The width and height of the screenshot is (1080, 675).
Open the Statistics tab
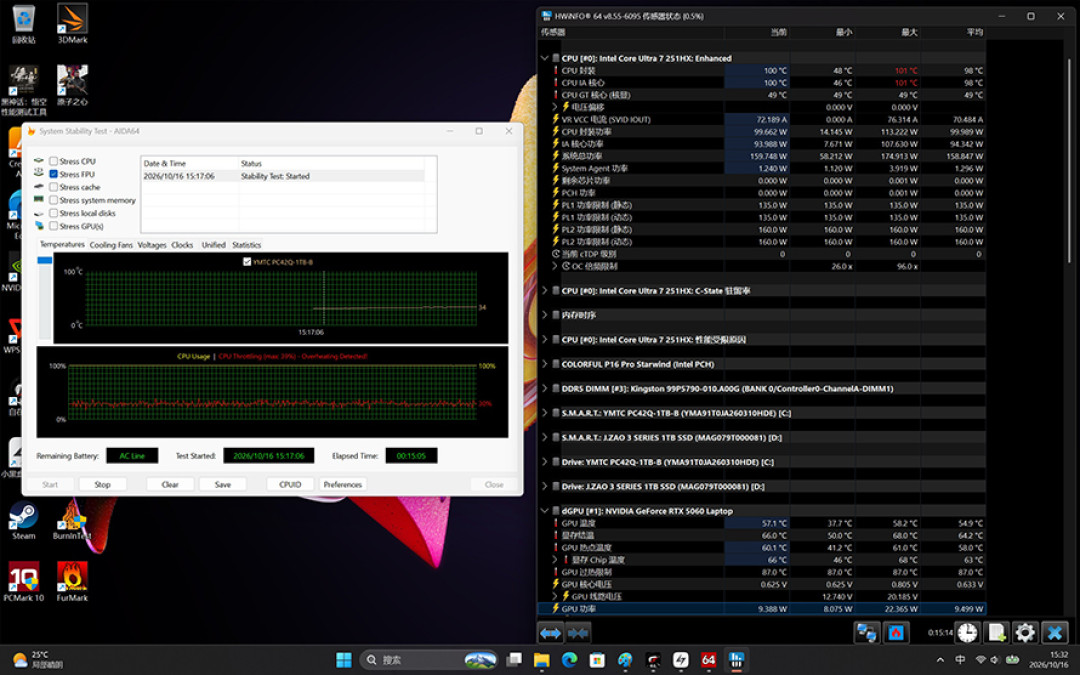tap(247, 245)
